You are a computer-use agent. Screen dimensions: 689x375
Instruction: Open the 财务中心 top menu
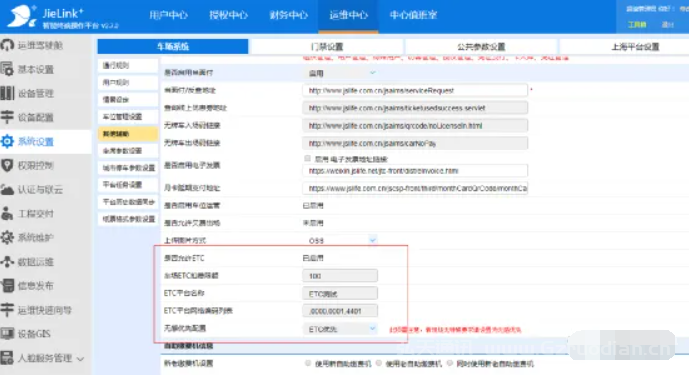[x=289, y=15]
